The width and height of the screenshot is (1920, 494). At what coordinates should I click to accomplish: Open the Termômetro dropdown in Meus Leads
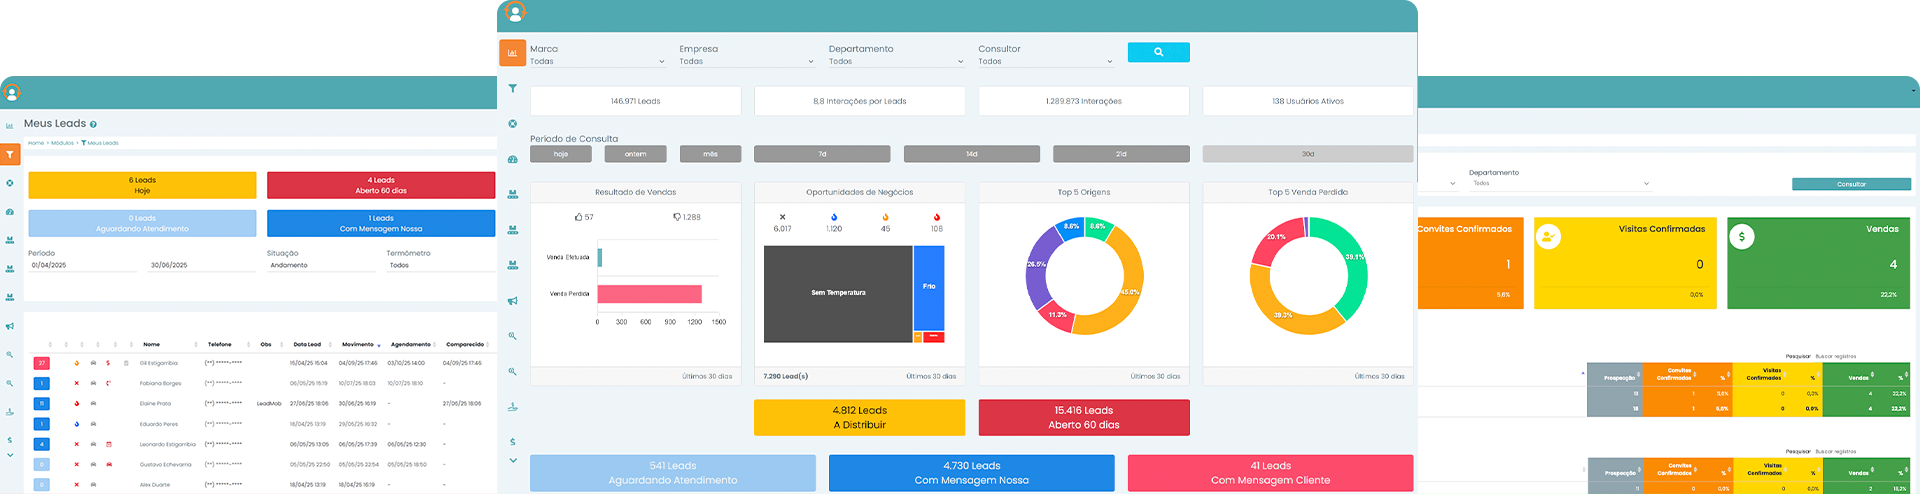click(441, 265)
